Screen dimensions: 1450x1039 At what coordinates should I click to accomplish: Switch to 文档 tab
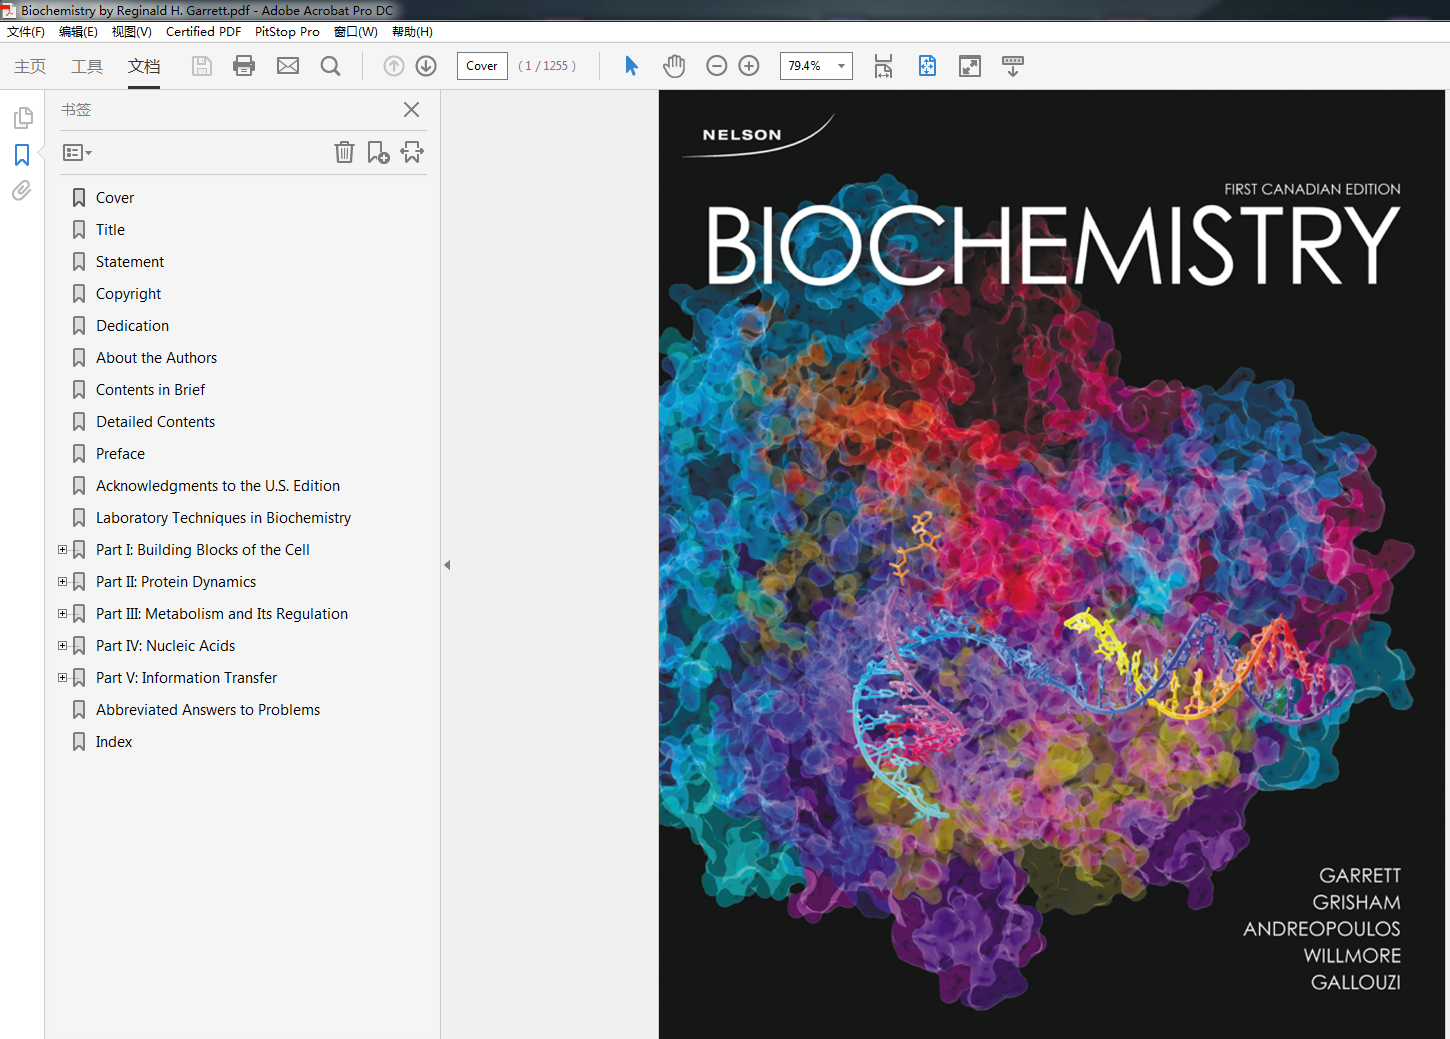144,66
